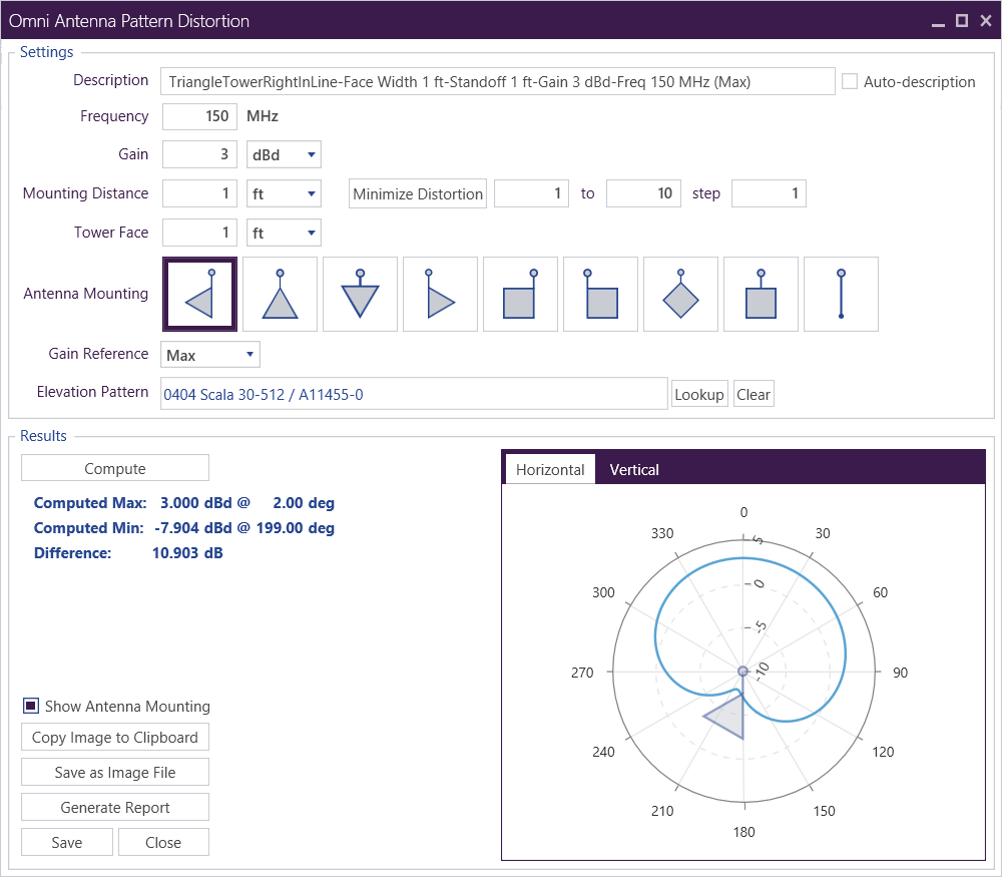This screenshot has width=1002, height=877.
Task: Select square tower with right-corner antenna
Action: pos(520,294)
